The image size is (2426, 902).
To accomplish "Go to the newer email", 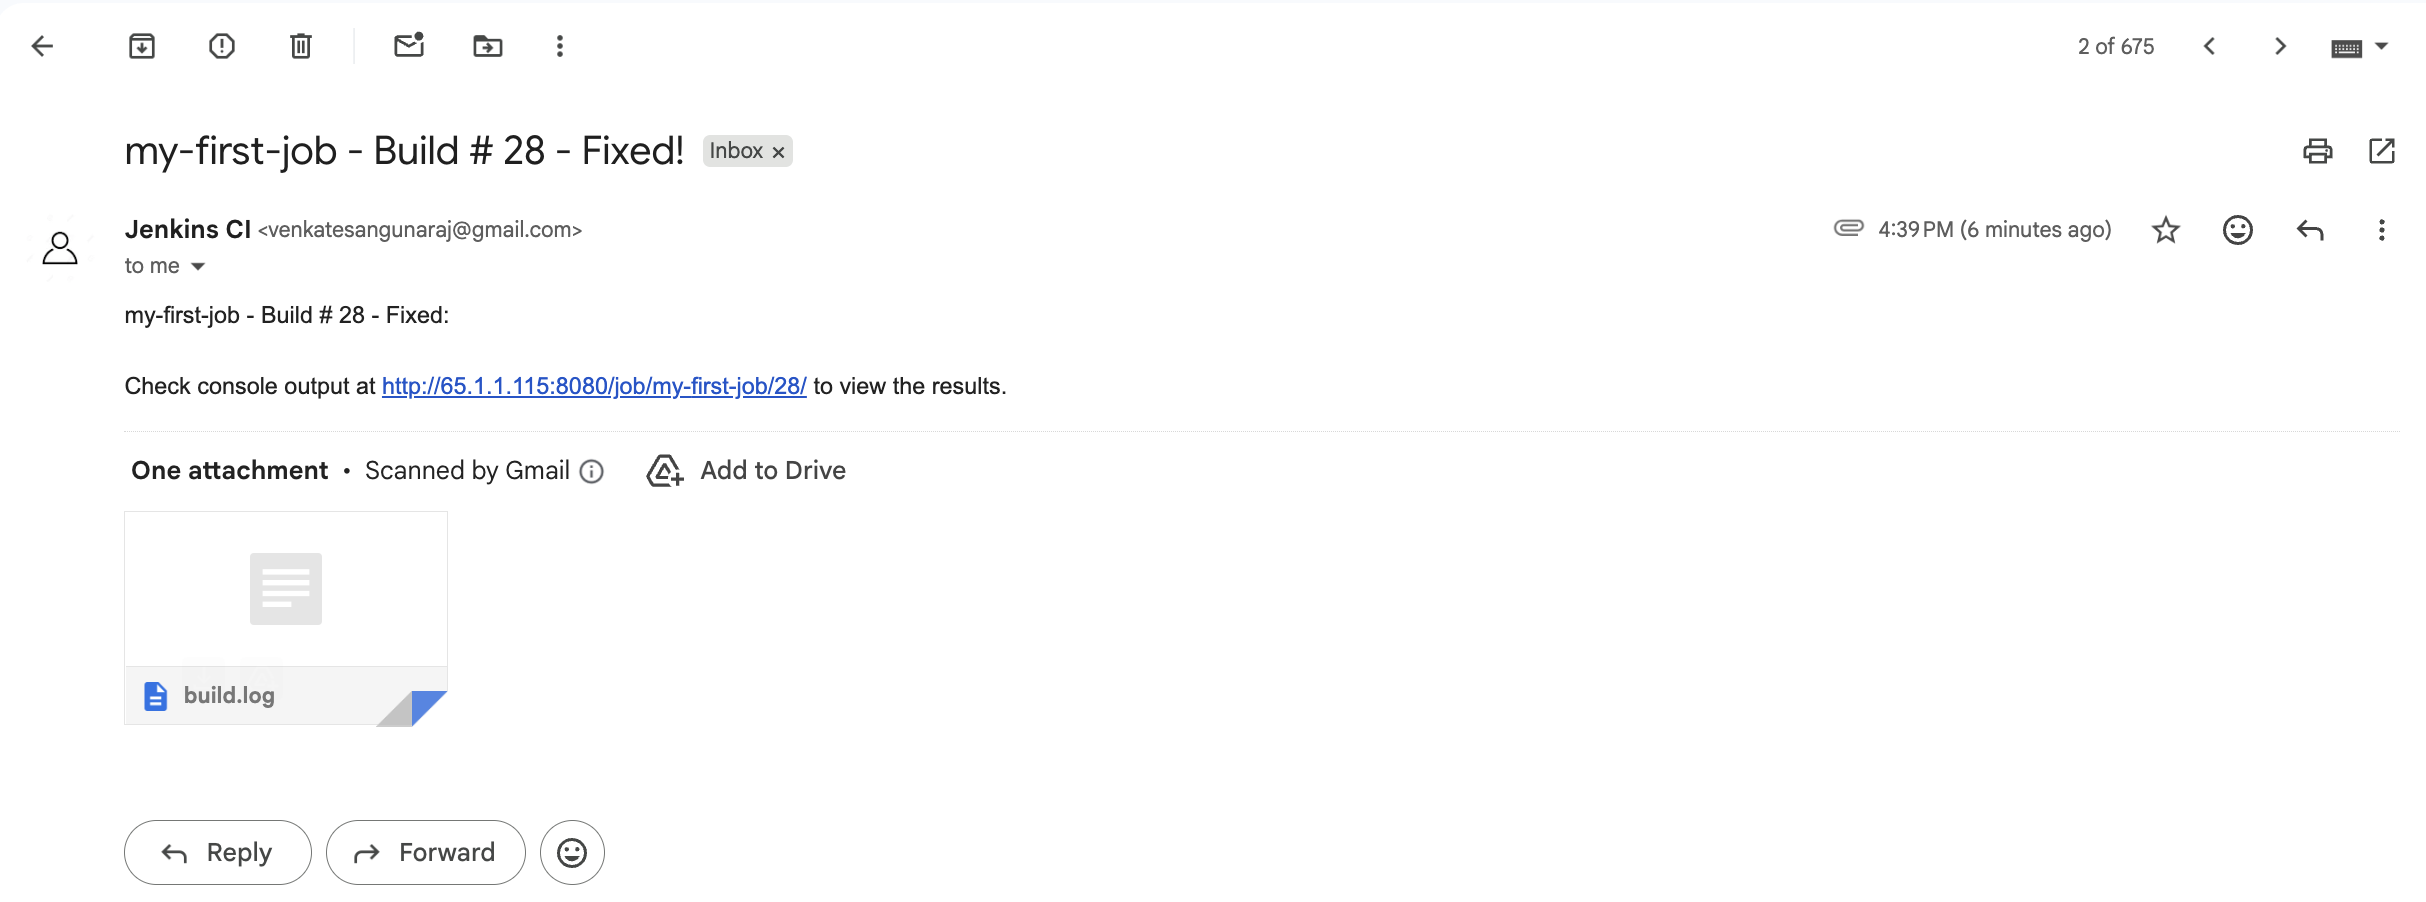I will click(x=2210, y=46).
